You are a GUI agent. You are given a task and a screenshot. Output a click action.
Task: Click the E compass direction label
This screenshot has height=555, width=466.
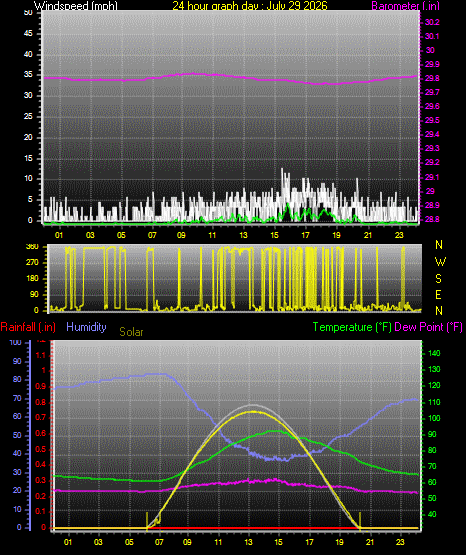(x=438, y=294)
